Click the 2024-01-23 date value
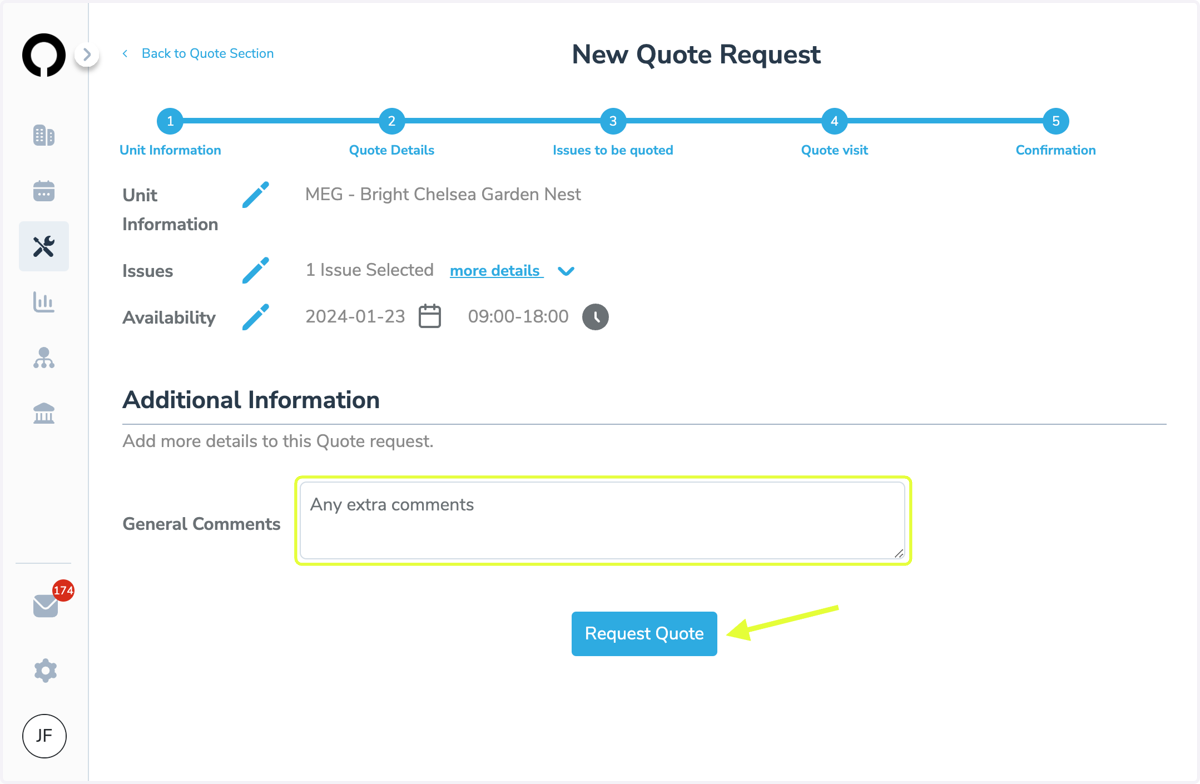The width and height of the screenshot is (1200, 784). coord(355,317)
